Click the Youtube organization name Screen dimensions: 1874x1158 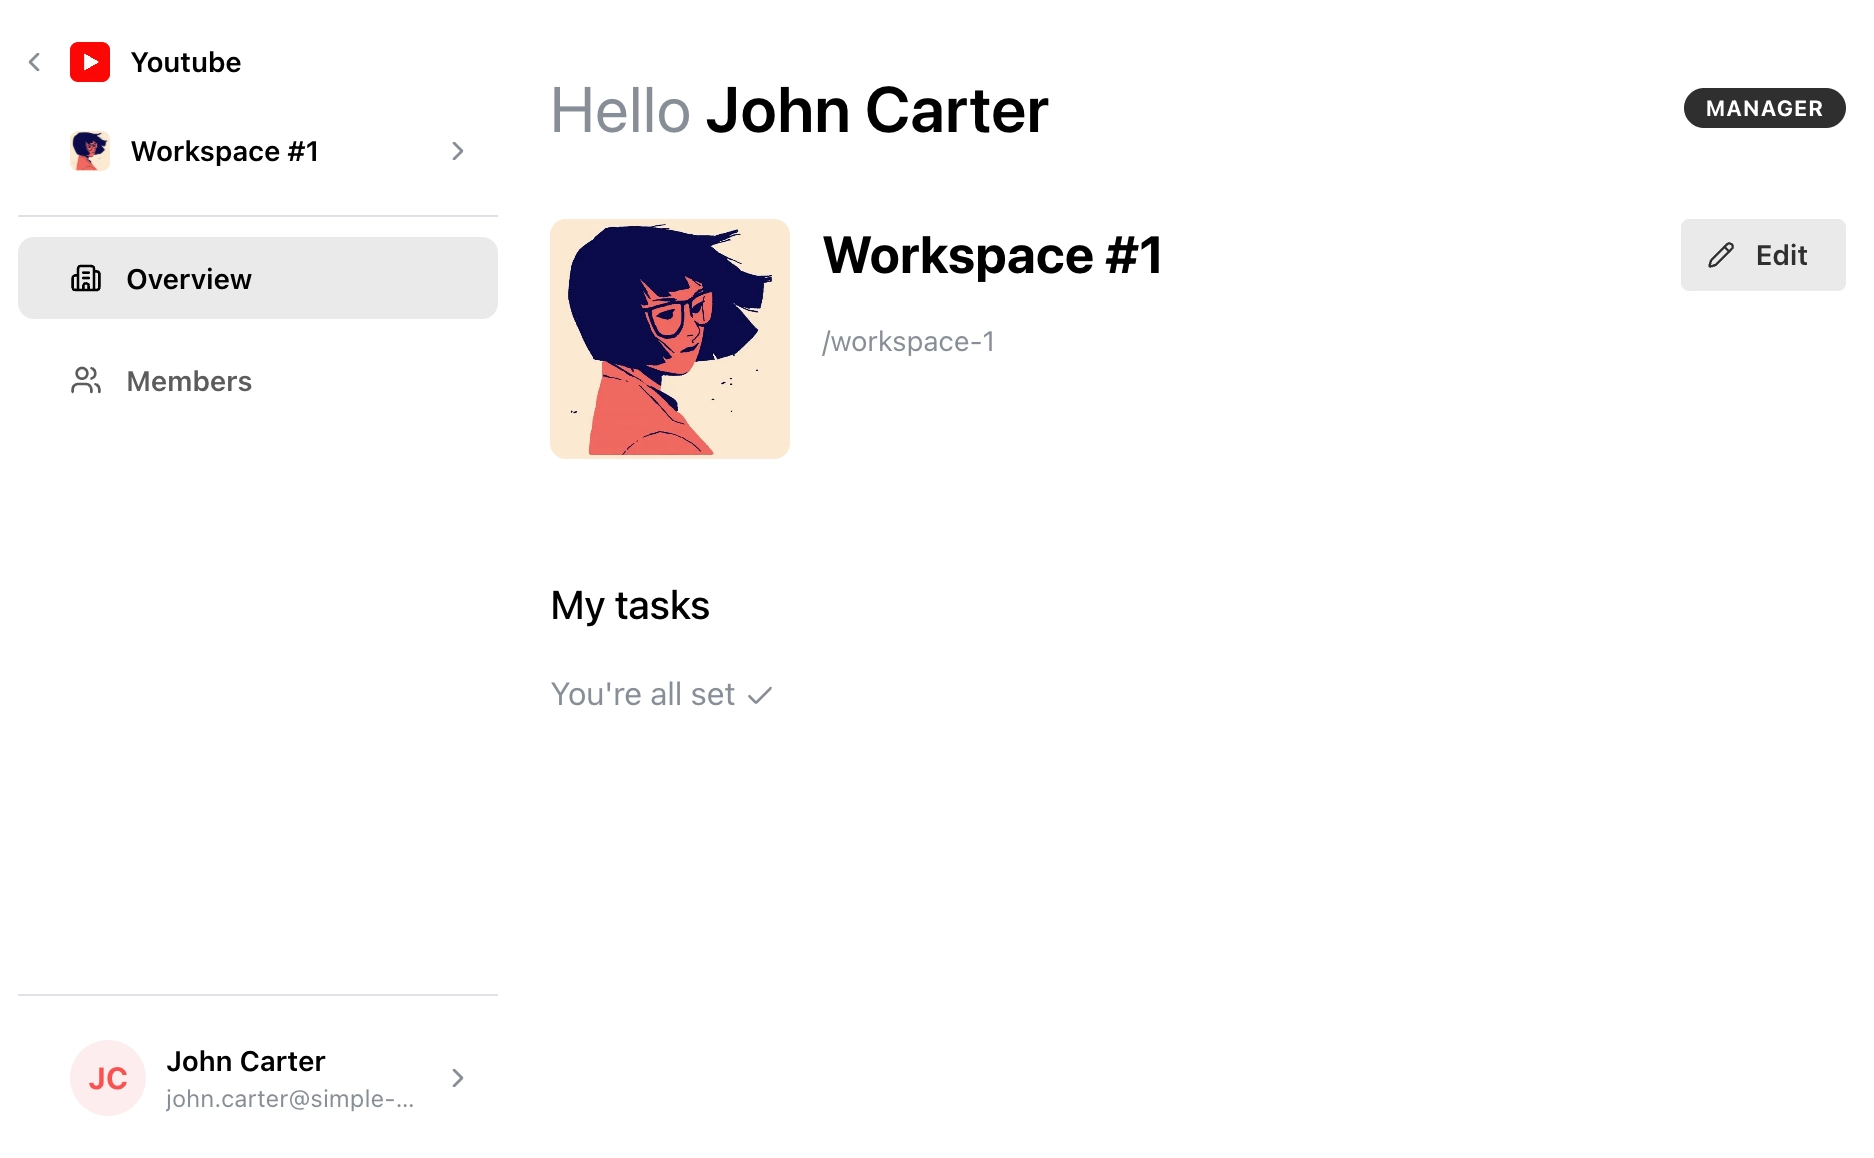[186, 62]
